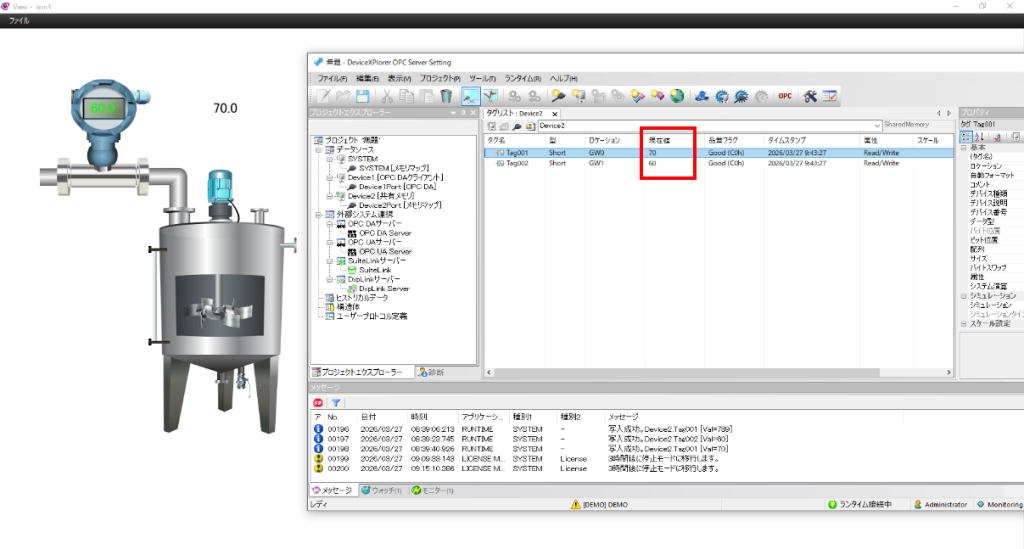This screenshot has height=549, width=1024.
Task: Click the red stop icon in message panel
Action: coord(319,402)
